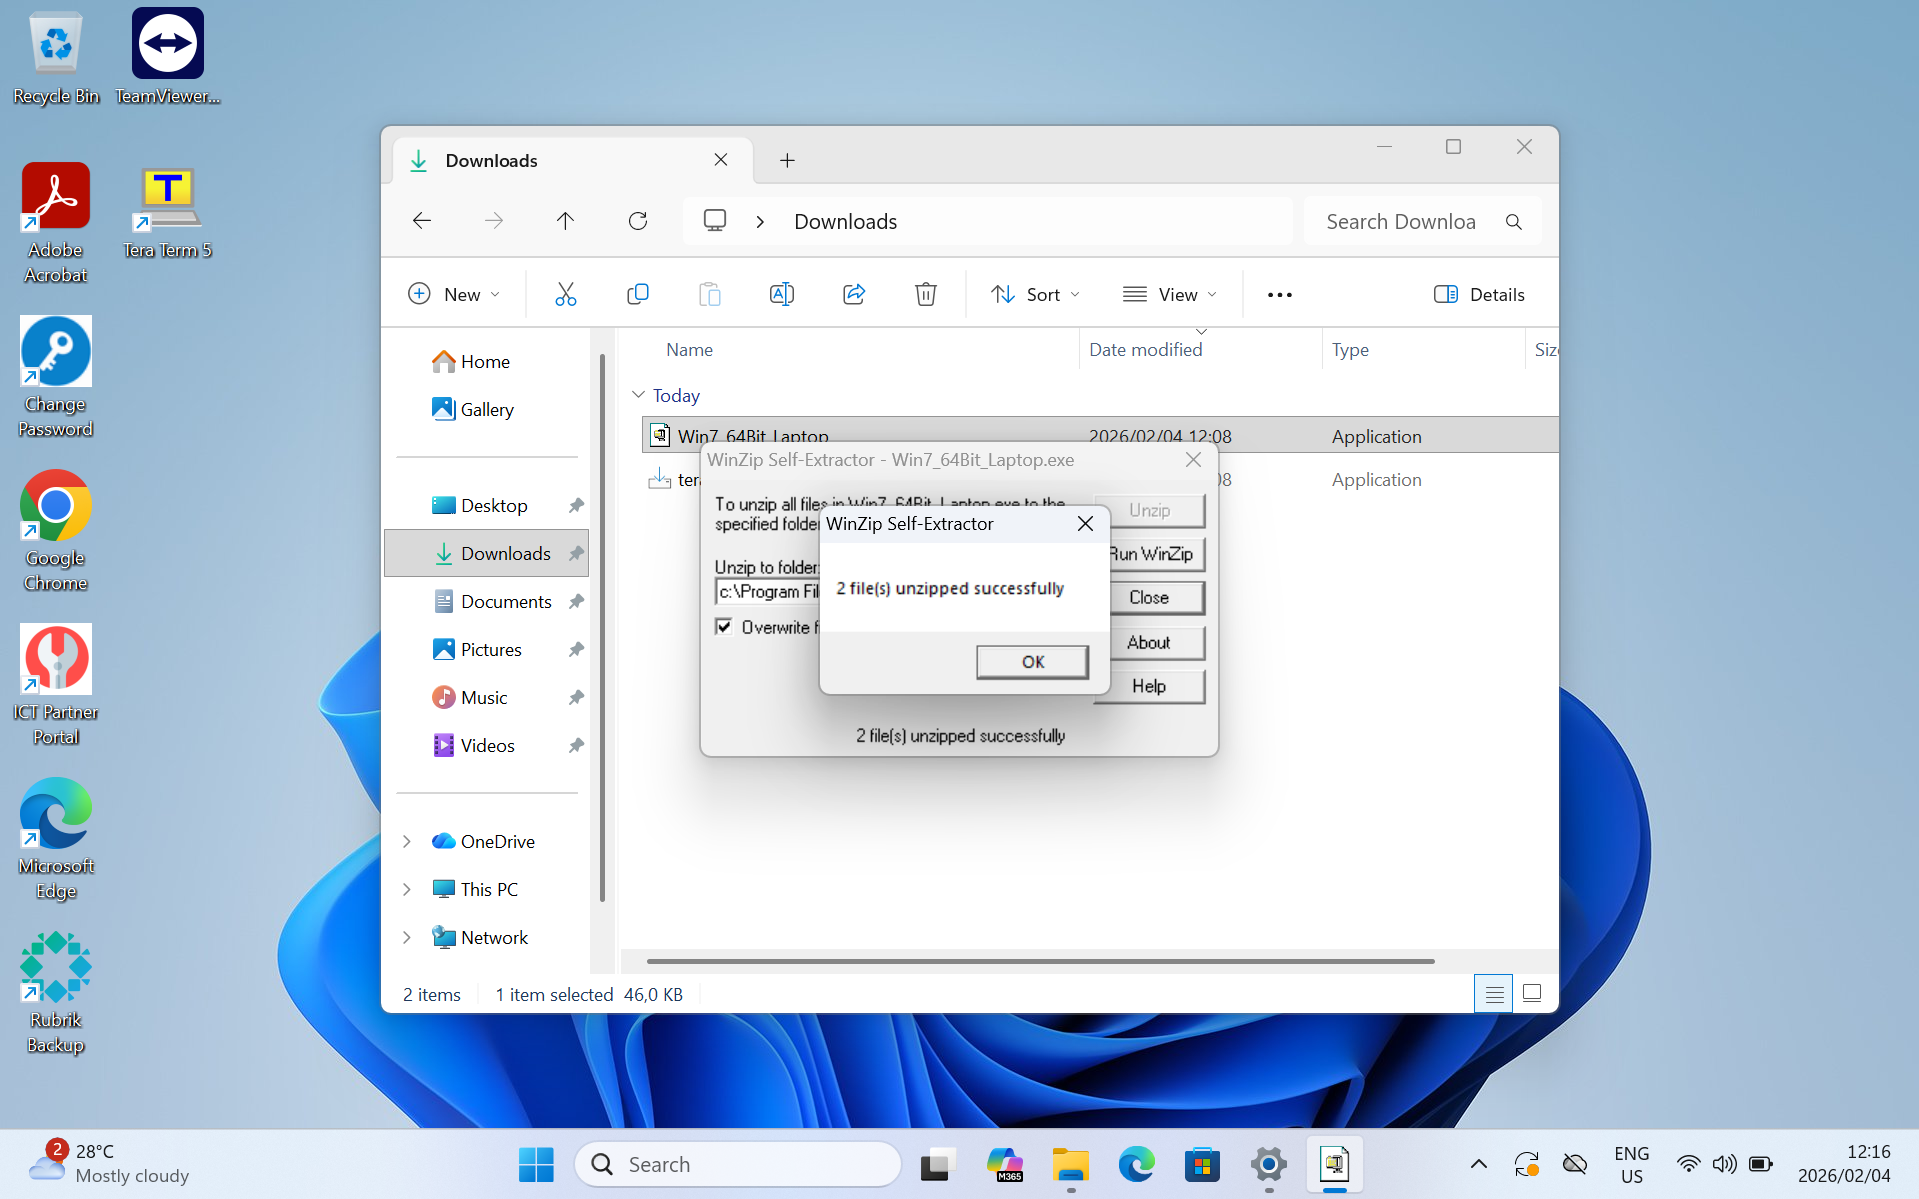This screenshot has height=1199, width=1919.
Task: Collapse the Today file group
Action: pos(638,395)
